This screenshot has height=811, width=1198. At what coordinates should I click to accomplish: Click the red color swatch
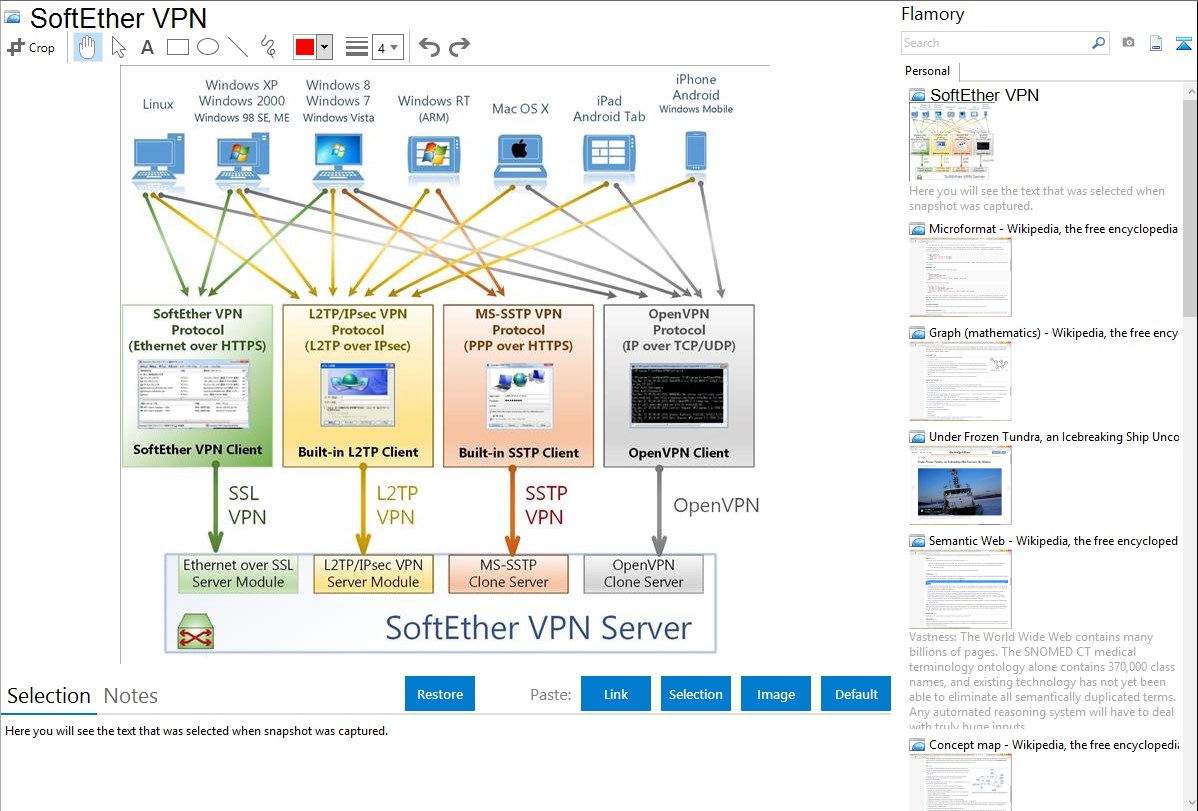305,47
